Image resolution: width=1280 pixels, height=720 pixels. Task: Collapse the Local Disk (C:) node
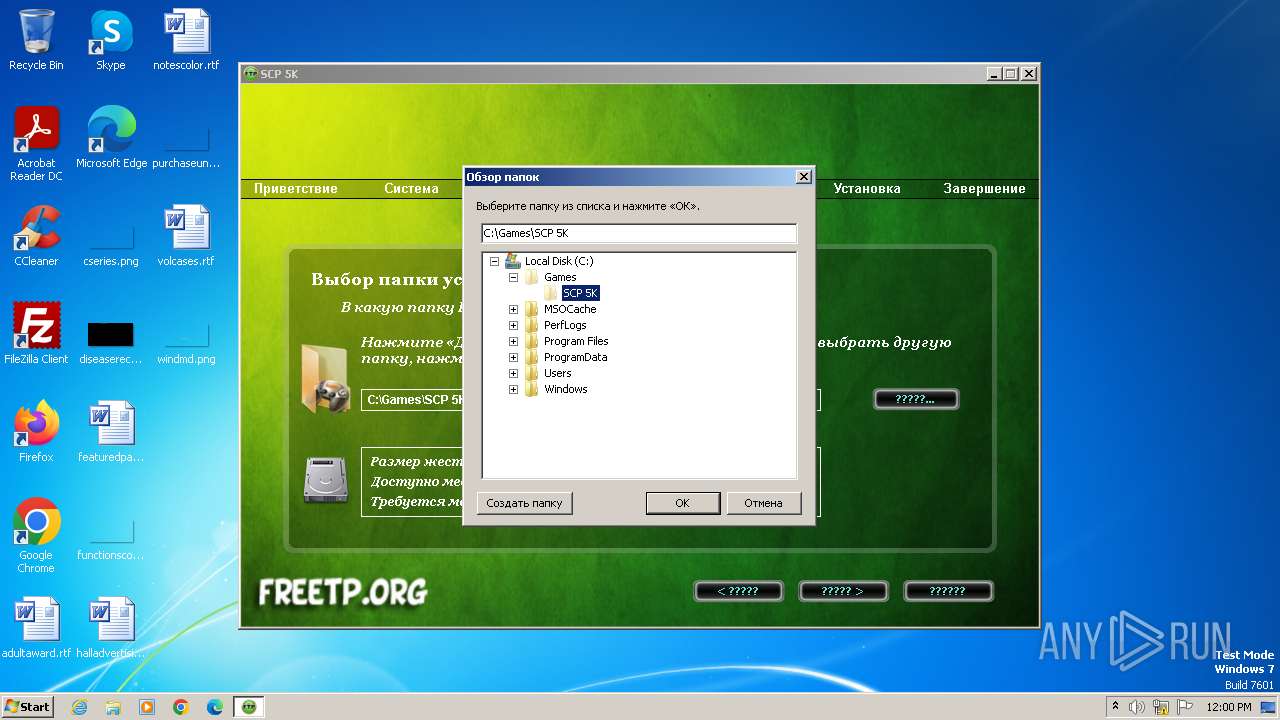(x=494, y=261)
